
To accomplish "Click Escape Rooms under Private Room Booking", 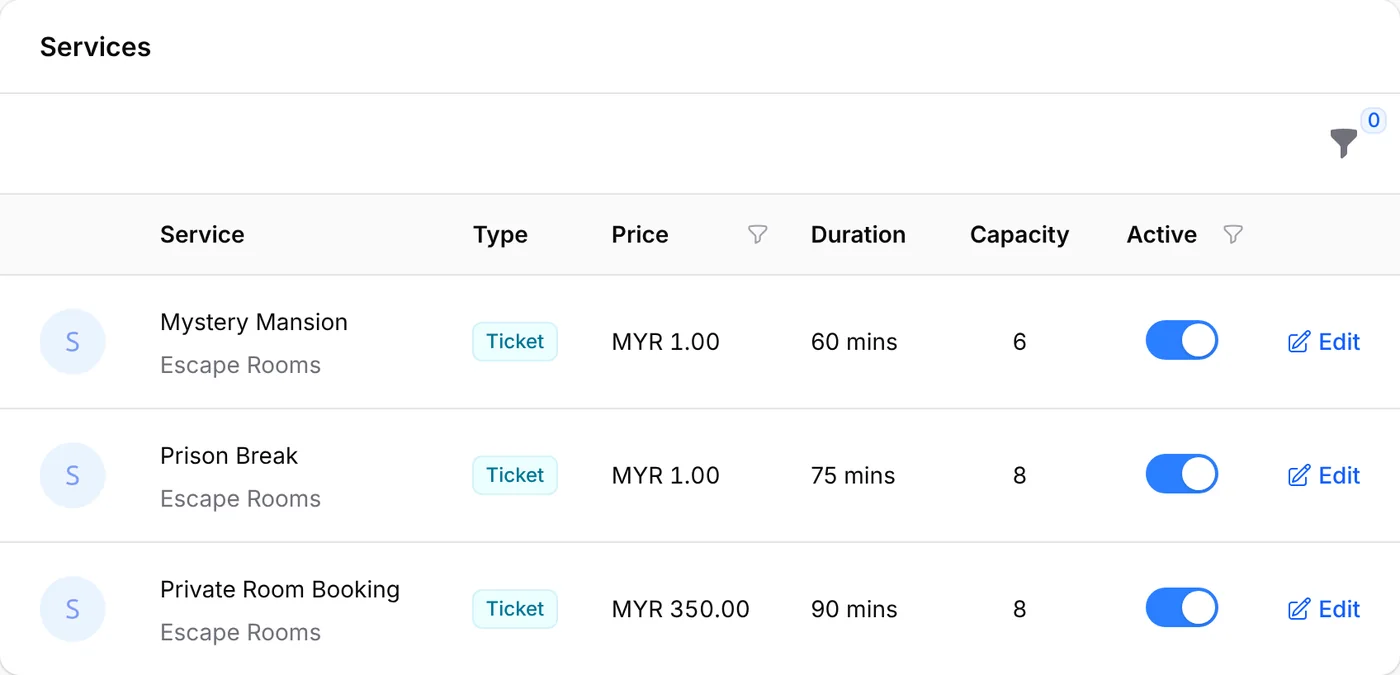I will click(240, 633).
